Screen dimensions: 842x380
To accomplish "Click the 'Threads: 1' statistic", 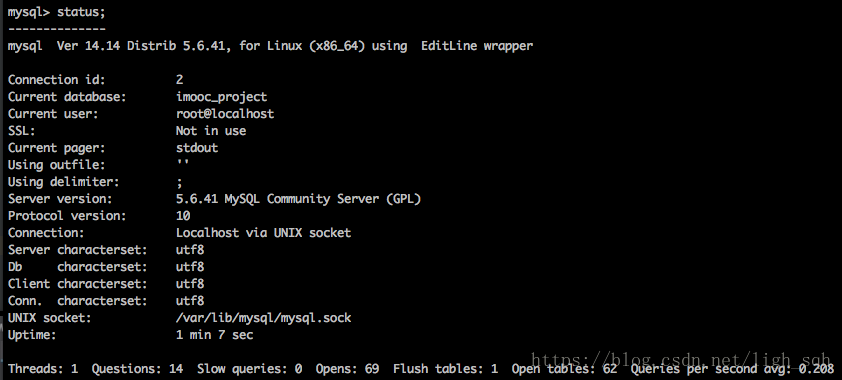I will click(43, 369).
